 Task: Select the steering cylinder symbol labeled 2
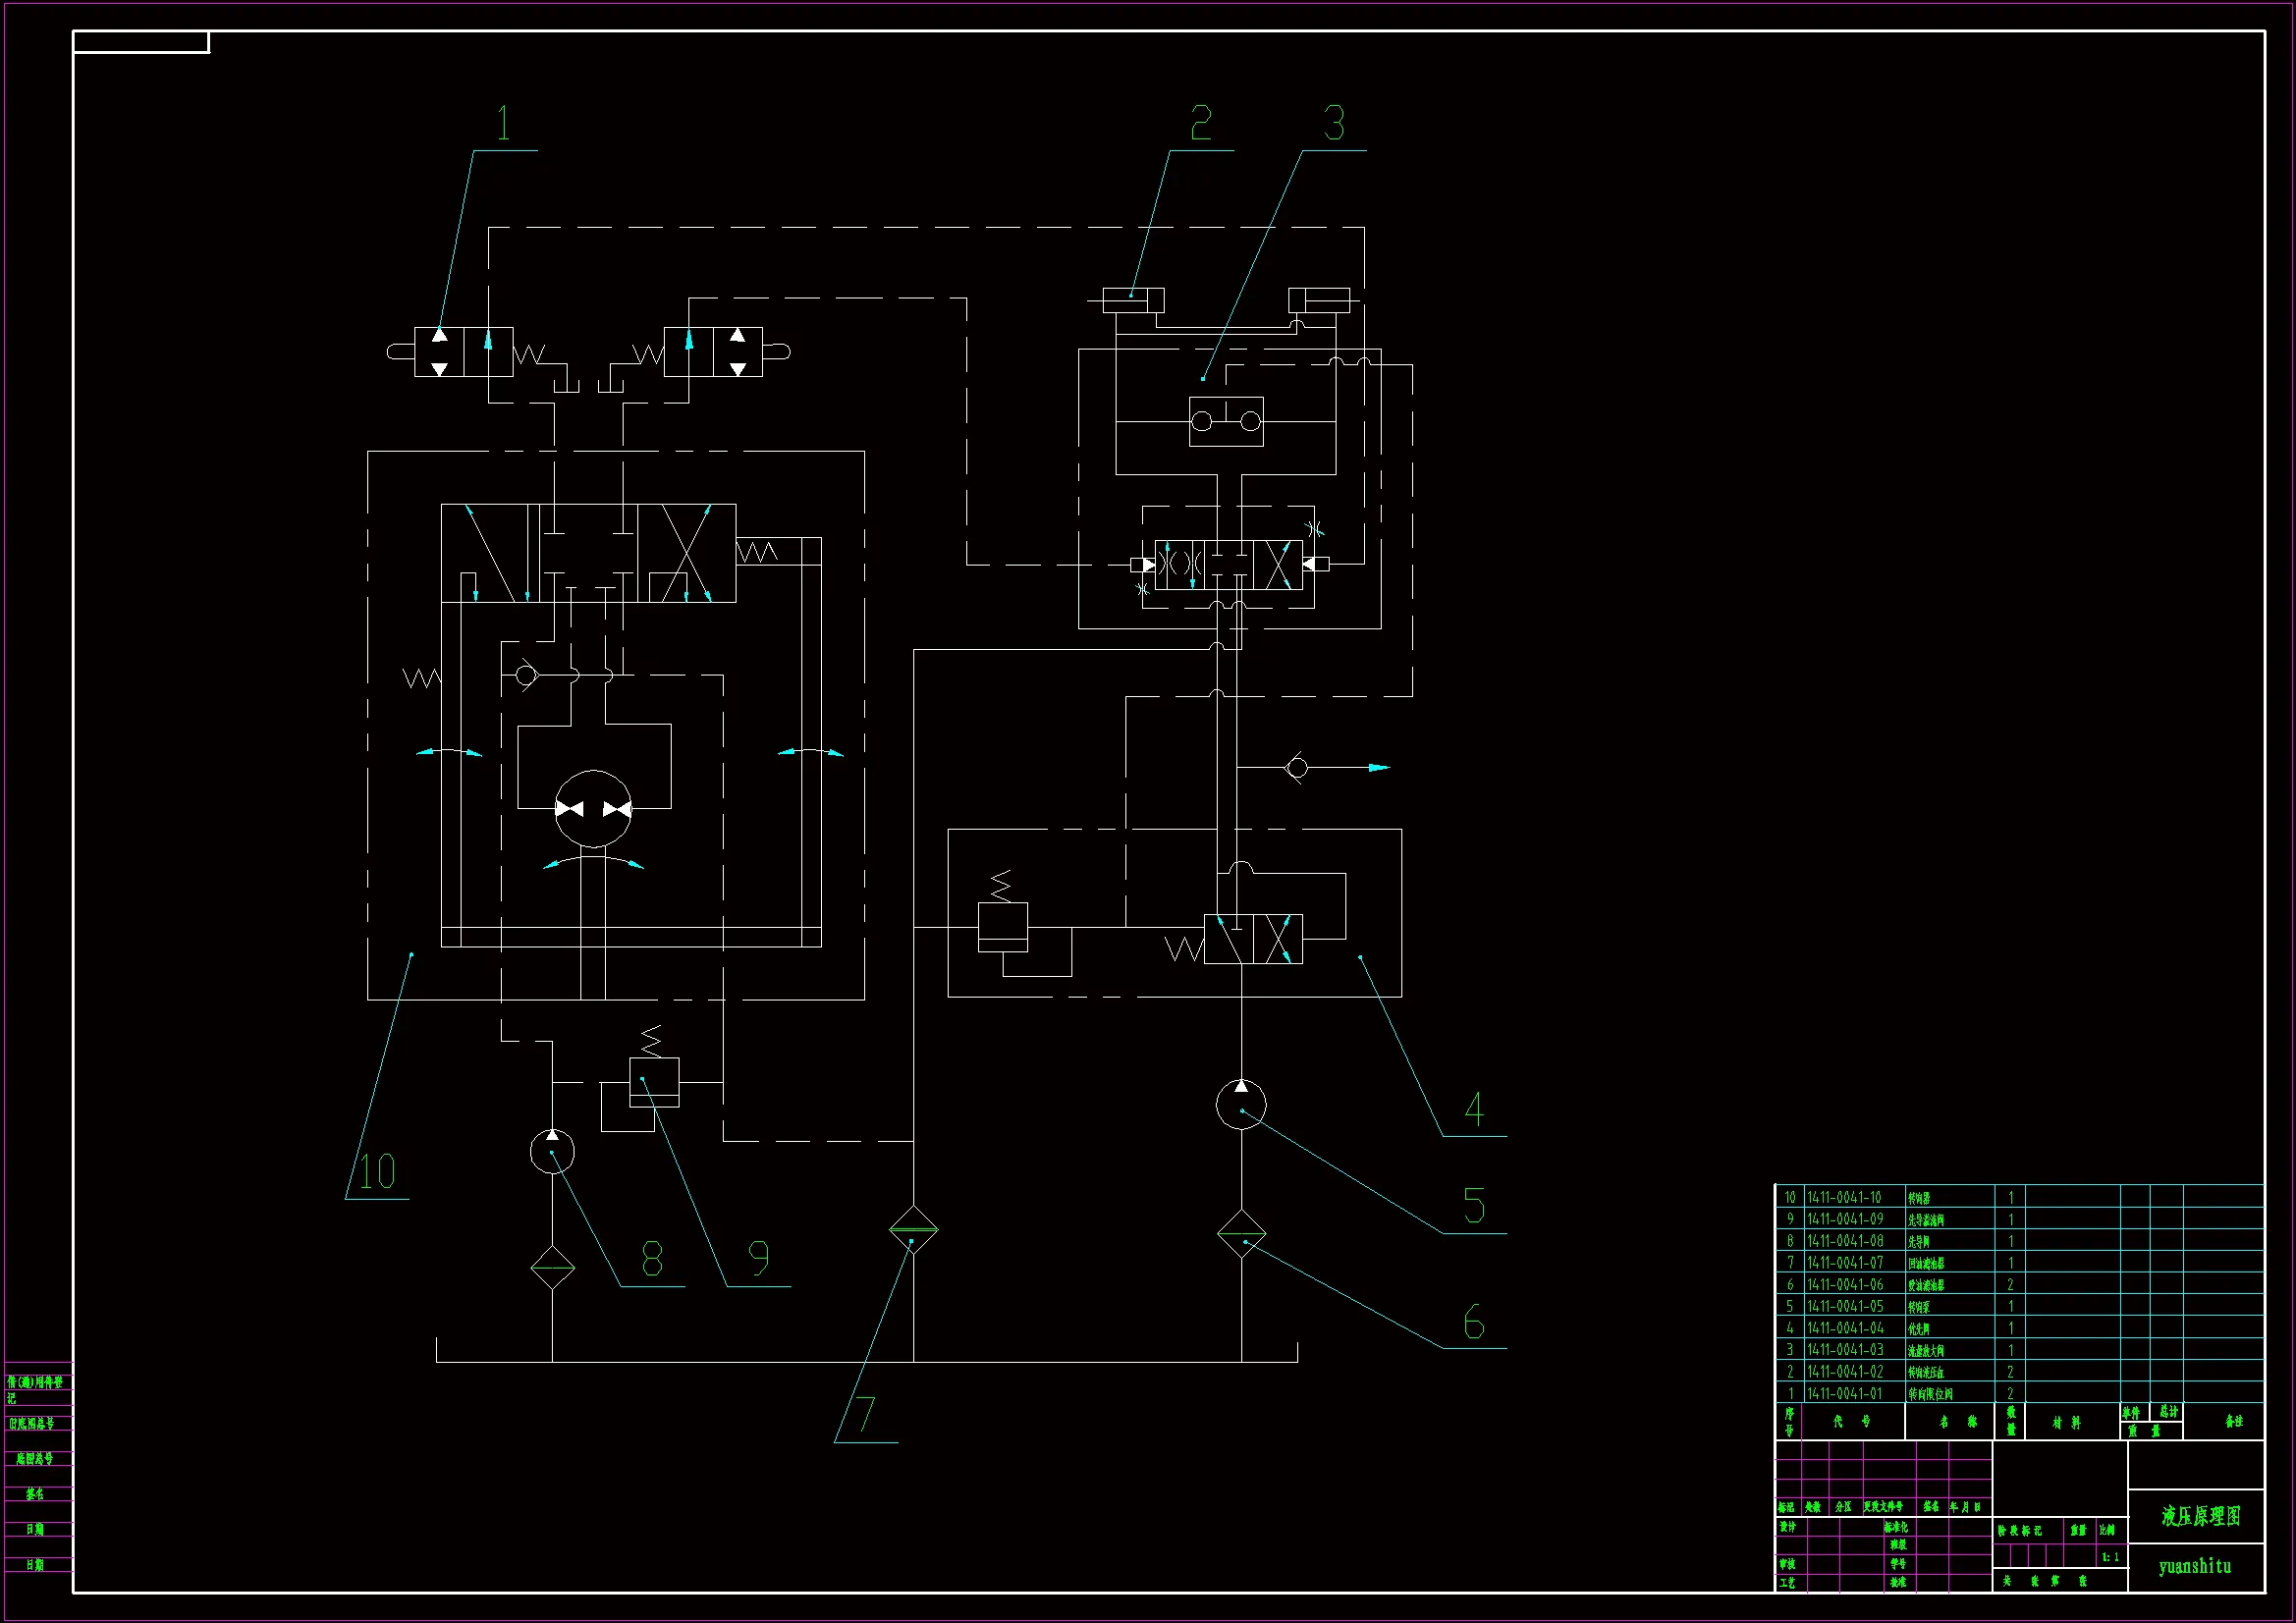[x=1133, y=299]
